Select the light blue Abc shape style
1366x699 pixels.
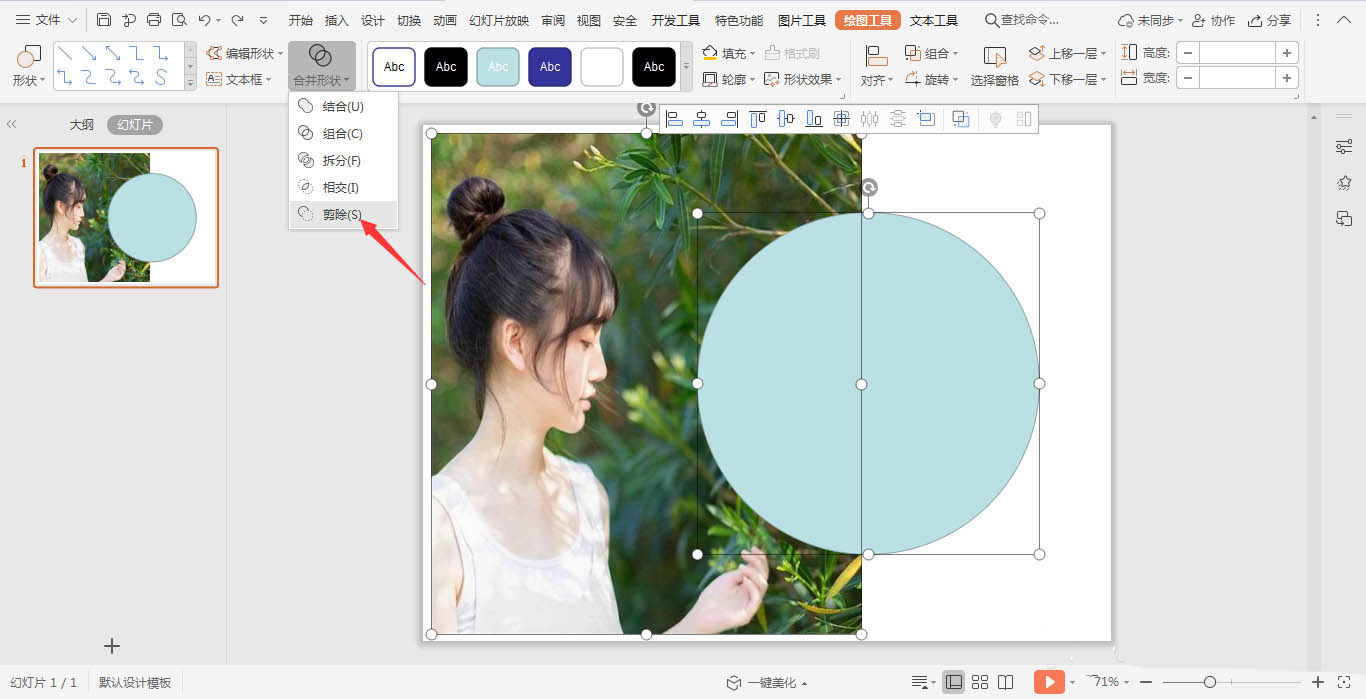[498, 67]
